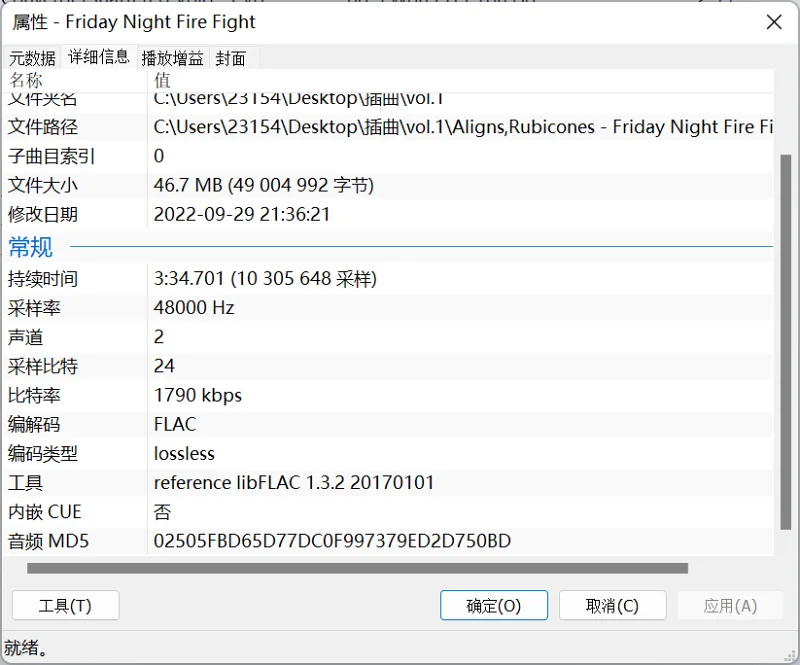The height and width of the screenshot is (665, 800).
Task: Click the 编解码 row label
Action: point(34,425)
